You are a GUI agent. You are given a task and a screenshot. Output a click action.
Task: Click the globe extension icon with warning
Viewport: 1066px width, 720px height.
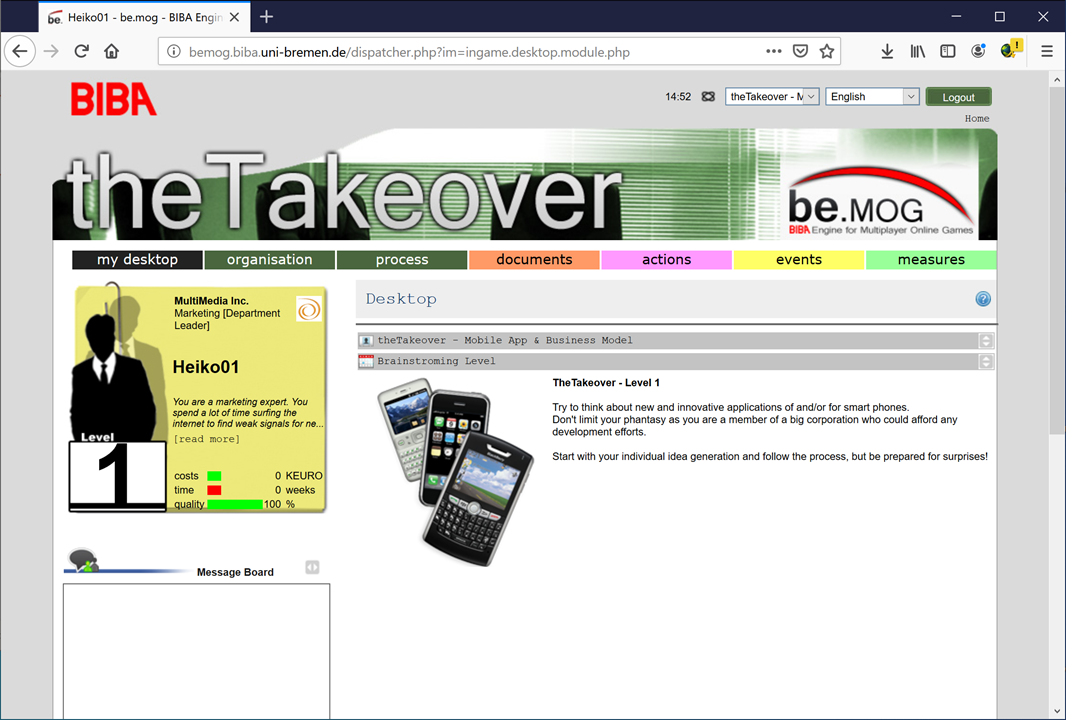click(1011, 50)
